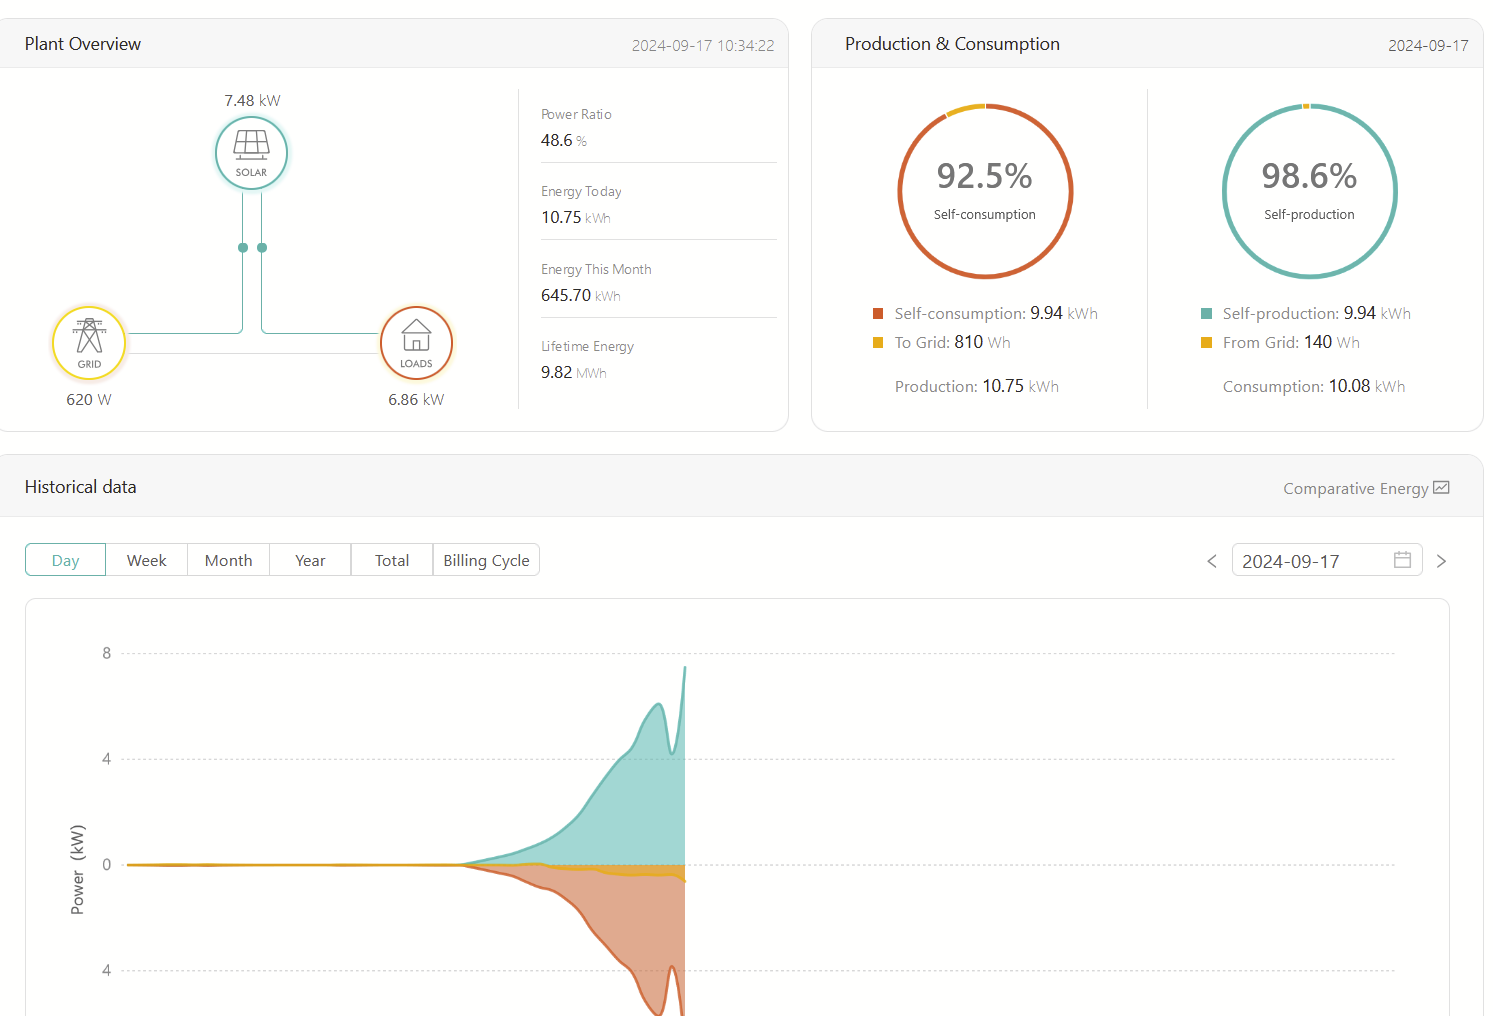Switch to the Year tab

point(310,560)
